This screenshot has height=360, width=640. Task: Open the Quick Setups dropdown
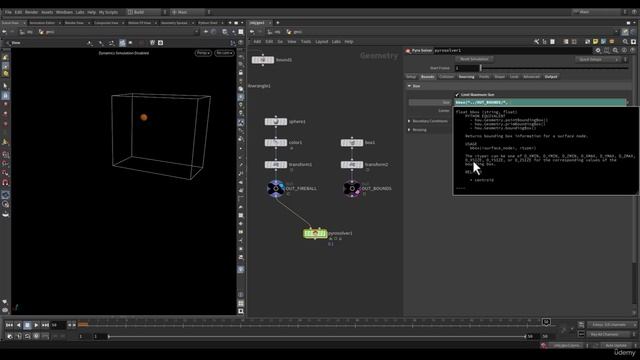click(598, 59)
